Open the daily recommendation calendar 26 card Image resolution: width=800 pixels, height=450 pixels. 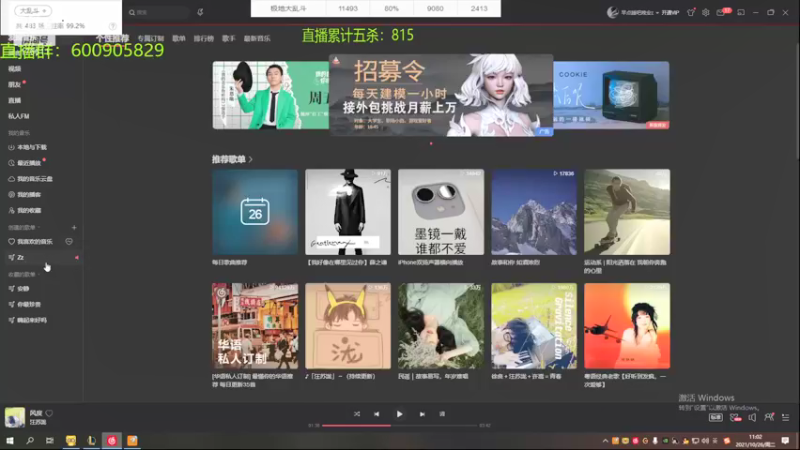tap(255, 212)
